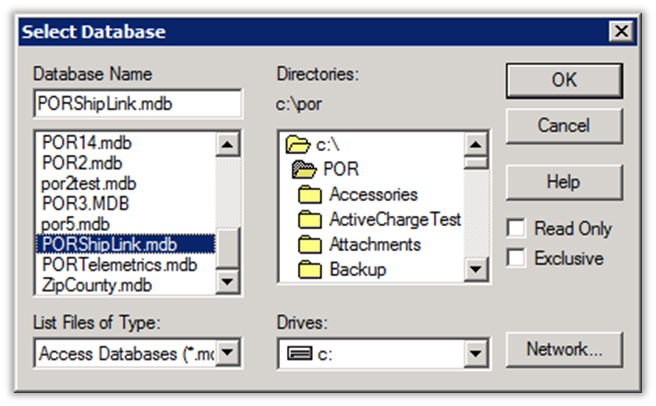Click the Backup folder icon
Screen dimensions: 656x406
pos(311,269)
